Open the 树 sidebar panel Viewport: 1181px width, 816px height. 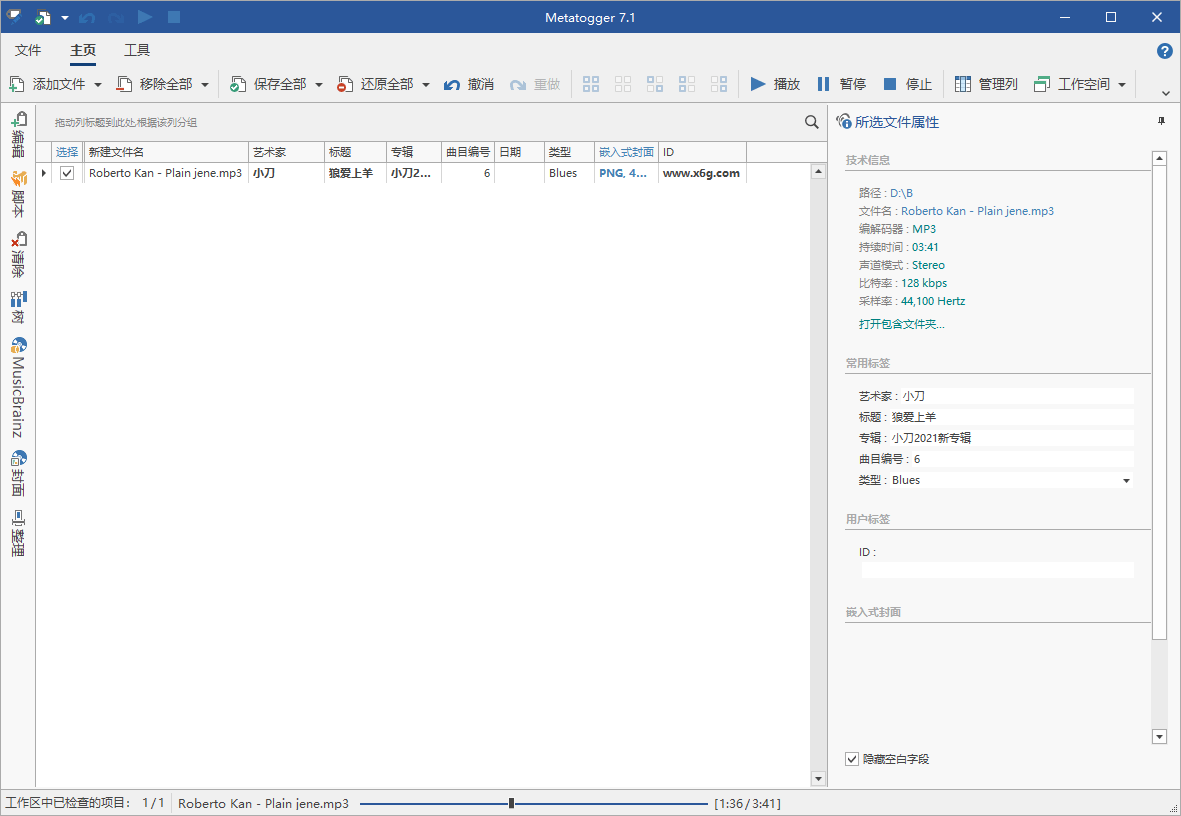18,307
